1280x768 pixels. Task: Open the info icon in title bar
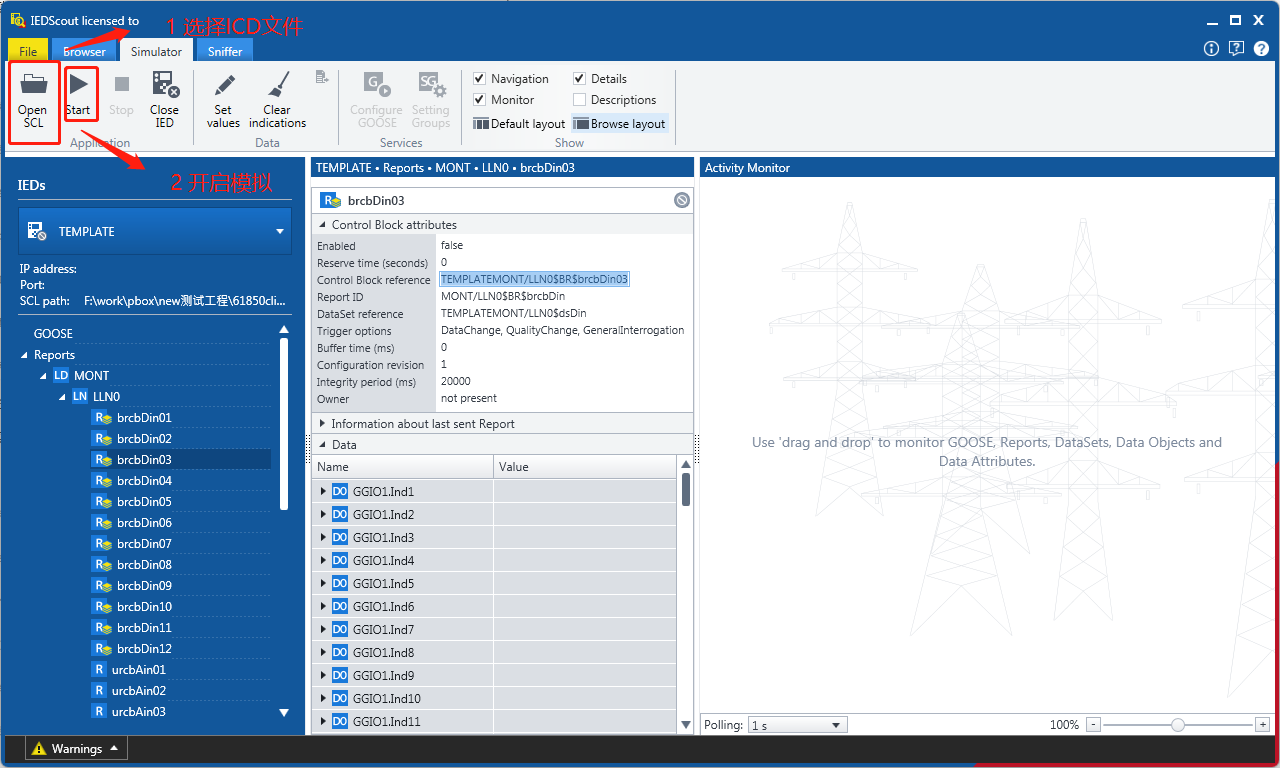coord(1211,48)
